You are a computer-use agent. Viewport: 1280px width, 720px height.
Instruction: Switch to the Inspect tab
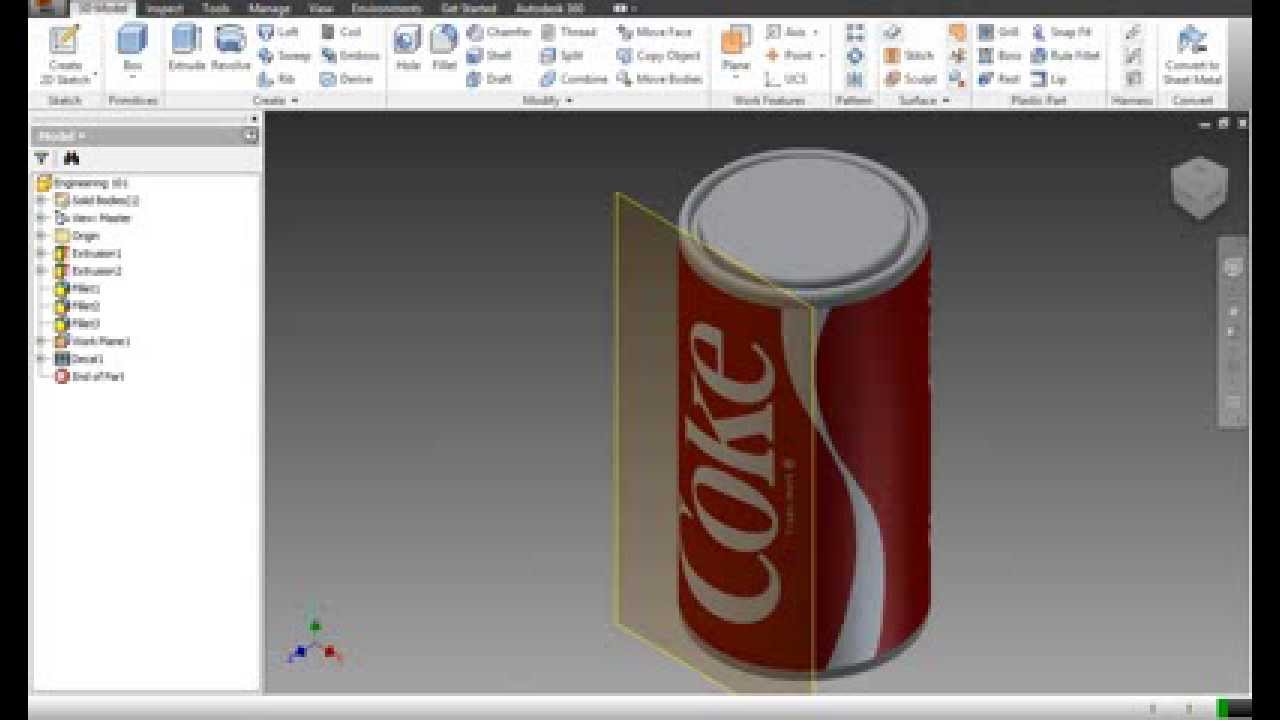[164, 8]
